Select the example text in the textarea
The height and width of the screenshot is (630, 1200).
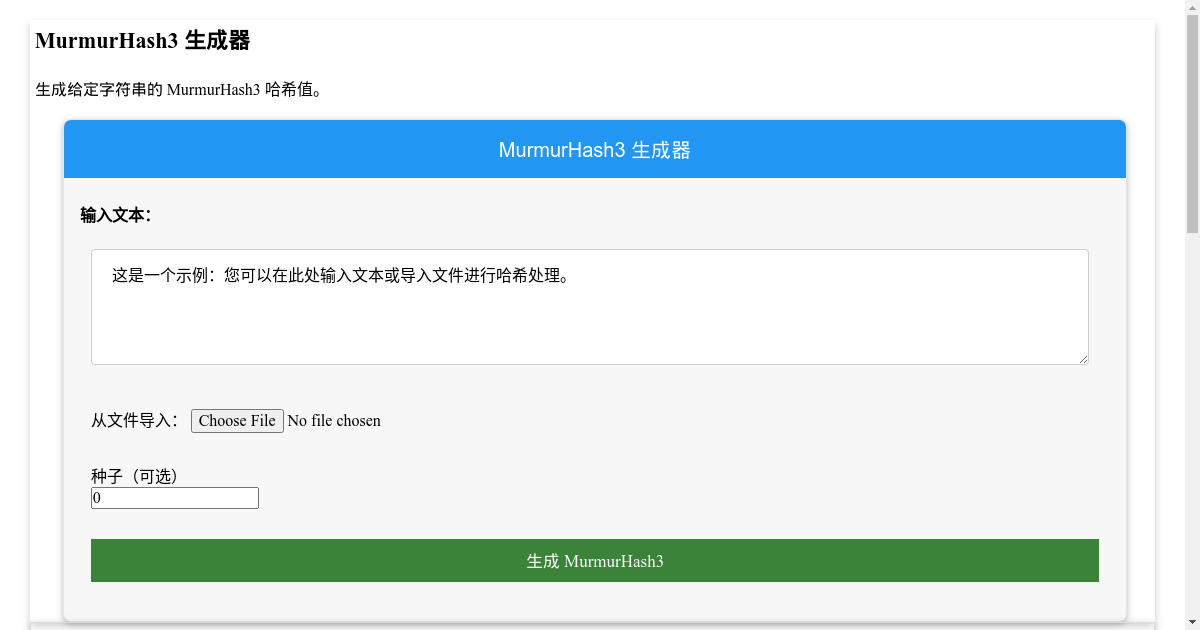pyautogui.click(x=340, y=277)
